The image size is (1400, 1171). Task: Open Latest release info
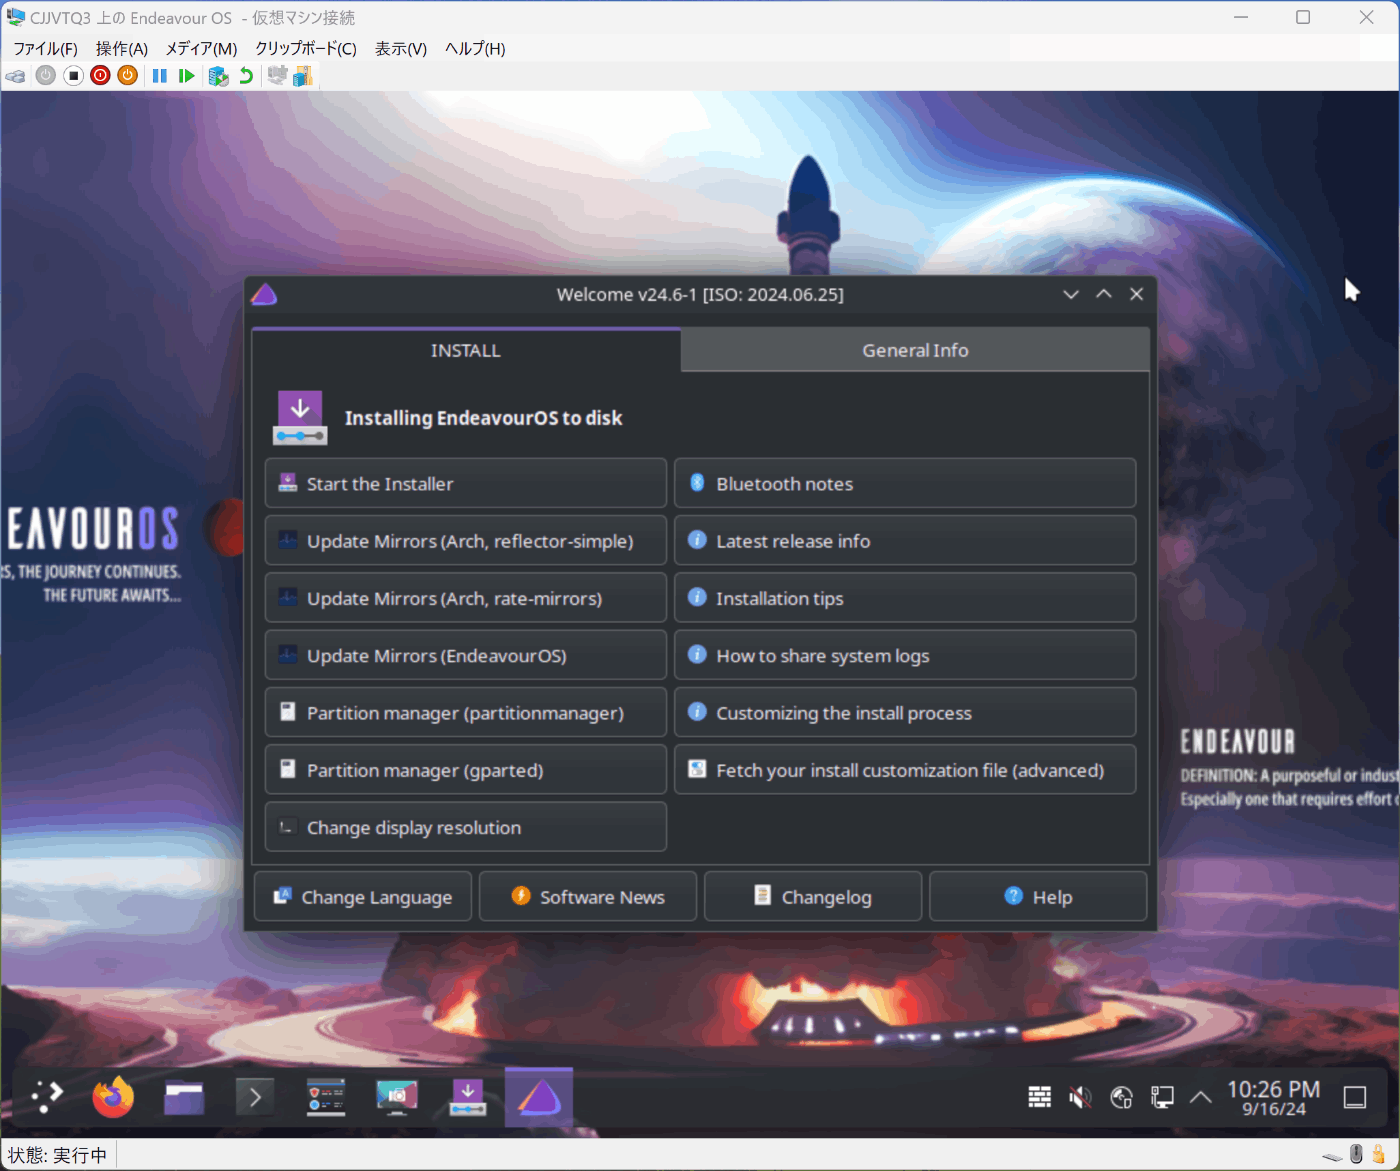(x=905, y=541)
